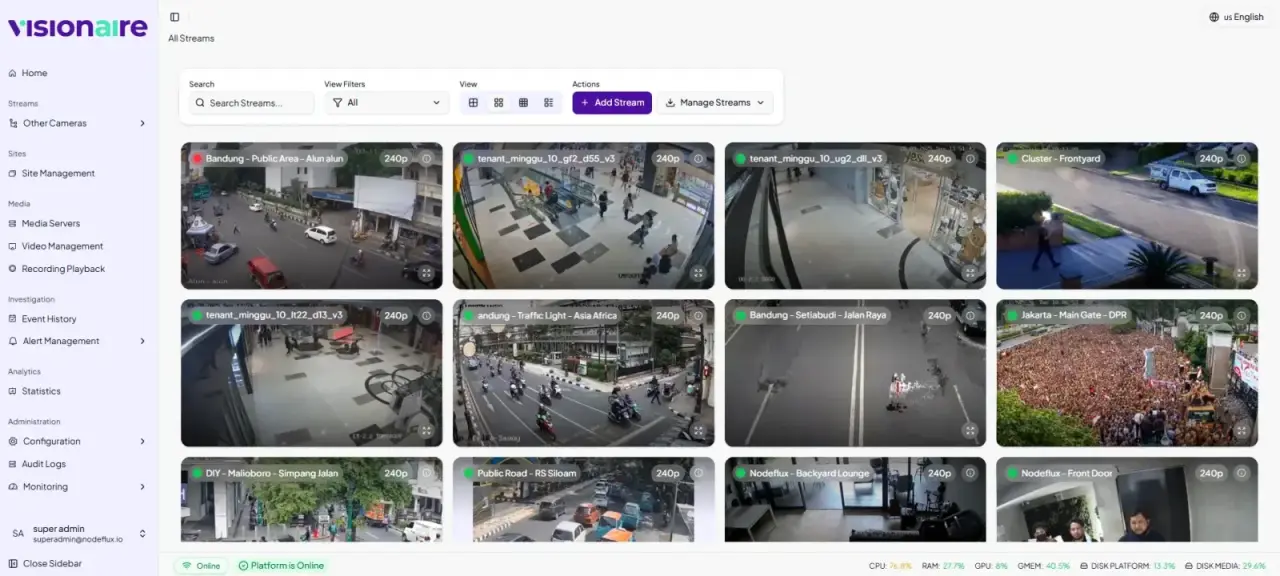Click the Platform is Online status
1280x576 pixels.
pos(281,566)
